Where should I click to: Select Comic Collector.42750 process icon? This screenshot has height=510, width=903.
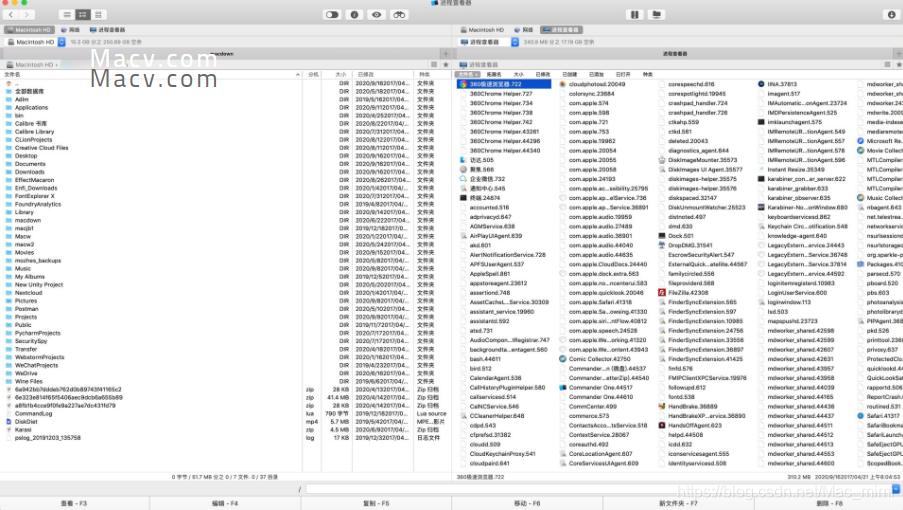click(563, 359)
